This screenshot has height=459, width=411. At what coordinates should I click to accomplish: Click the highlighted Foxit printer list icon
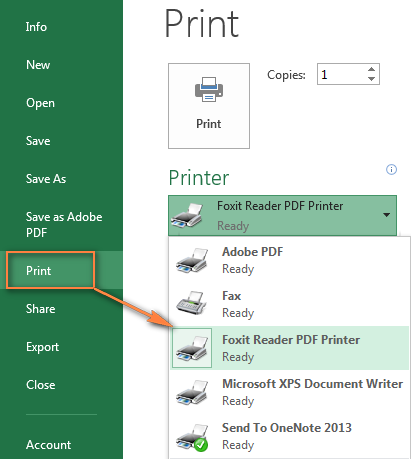[x=192, y=348]
